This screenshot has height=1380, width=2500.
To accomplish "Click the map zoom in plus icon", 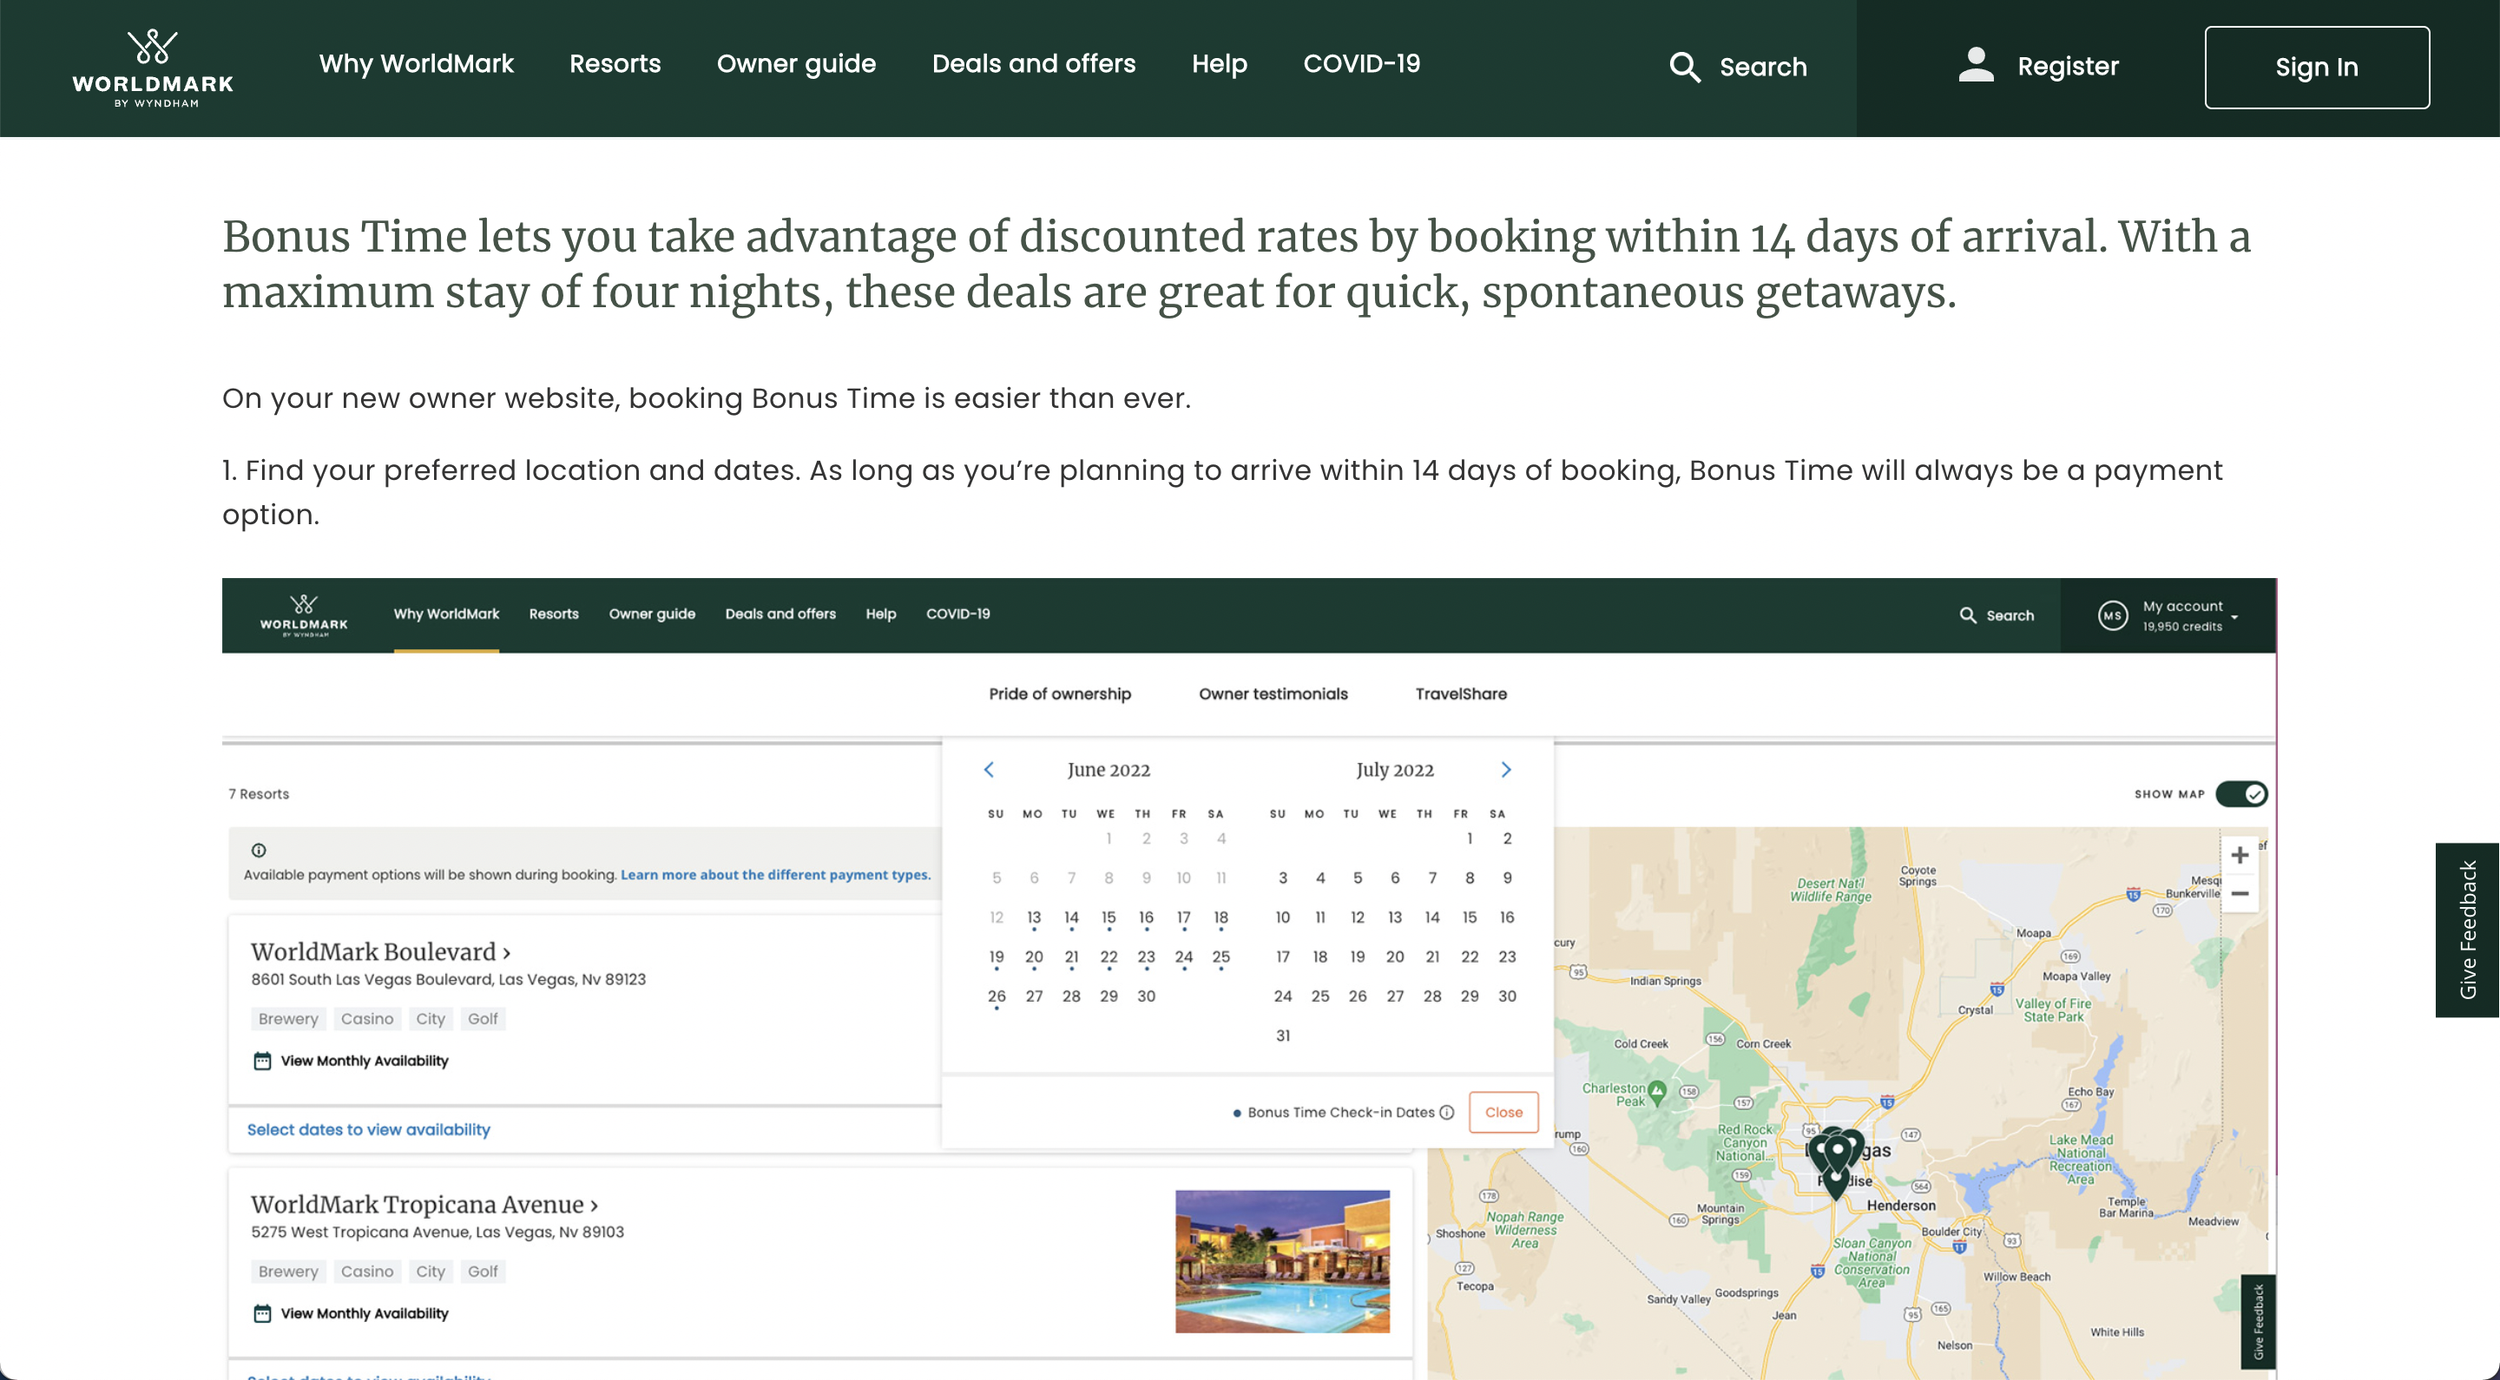I will (x=2240, y=855).
